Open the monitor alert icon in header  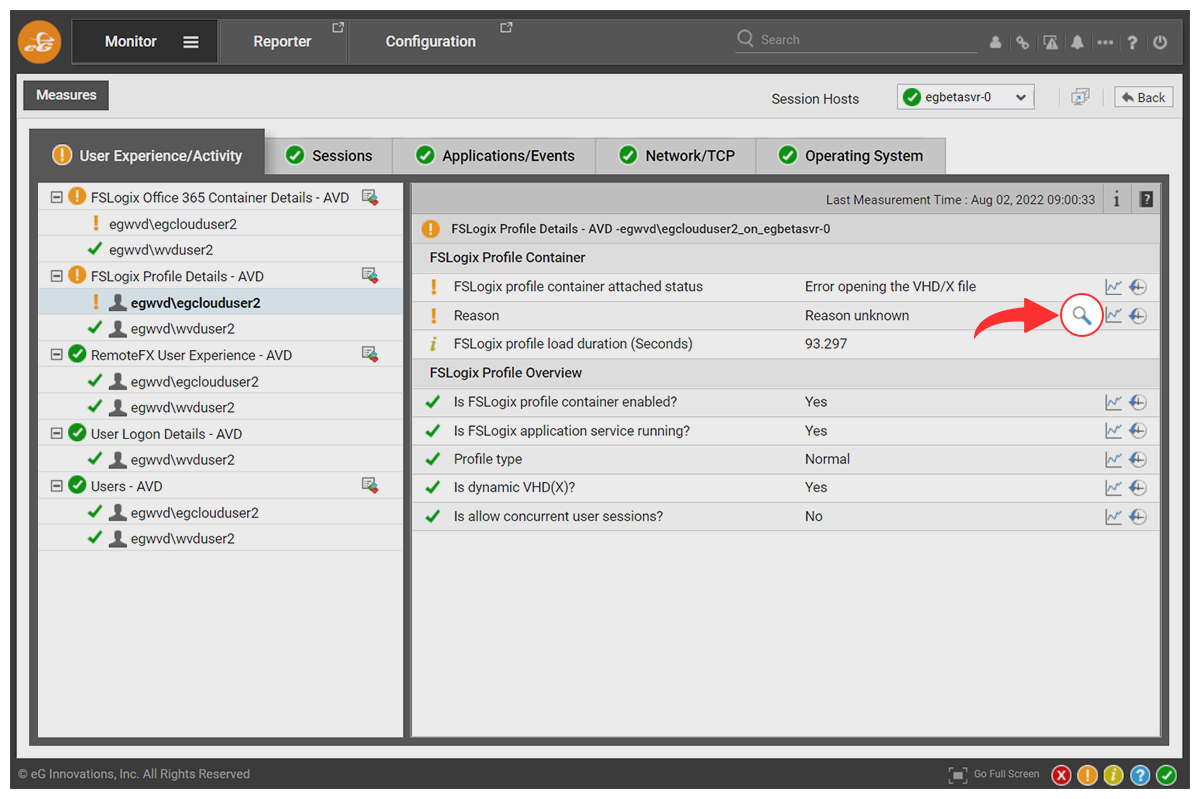click(1051, 42)
